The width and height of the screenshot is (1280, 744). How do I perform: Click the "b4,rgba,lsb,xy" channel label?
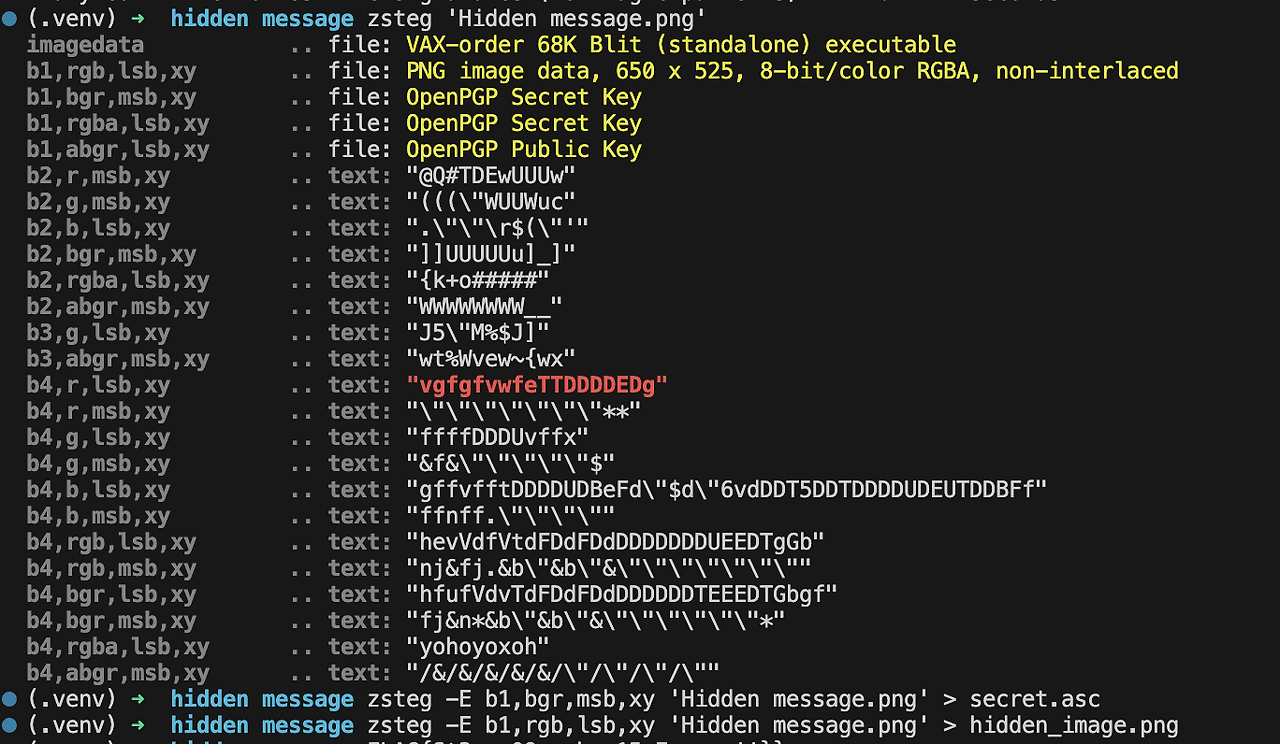click(118, 647)
